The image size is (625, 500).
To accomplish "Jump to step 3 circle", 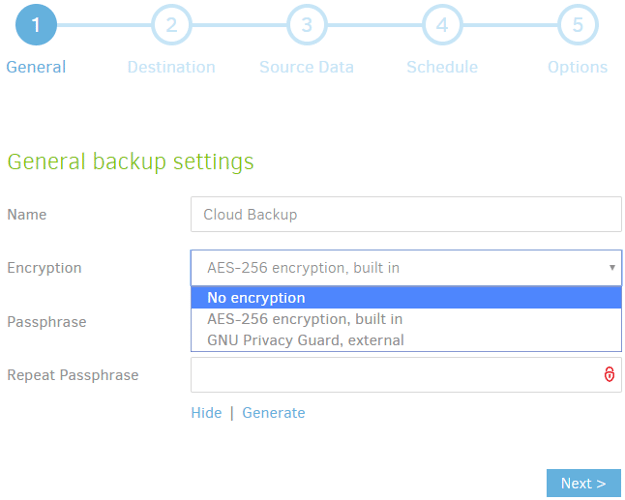I will pyautogui.click(x=307, y=25).
